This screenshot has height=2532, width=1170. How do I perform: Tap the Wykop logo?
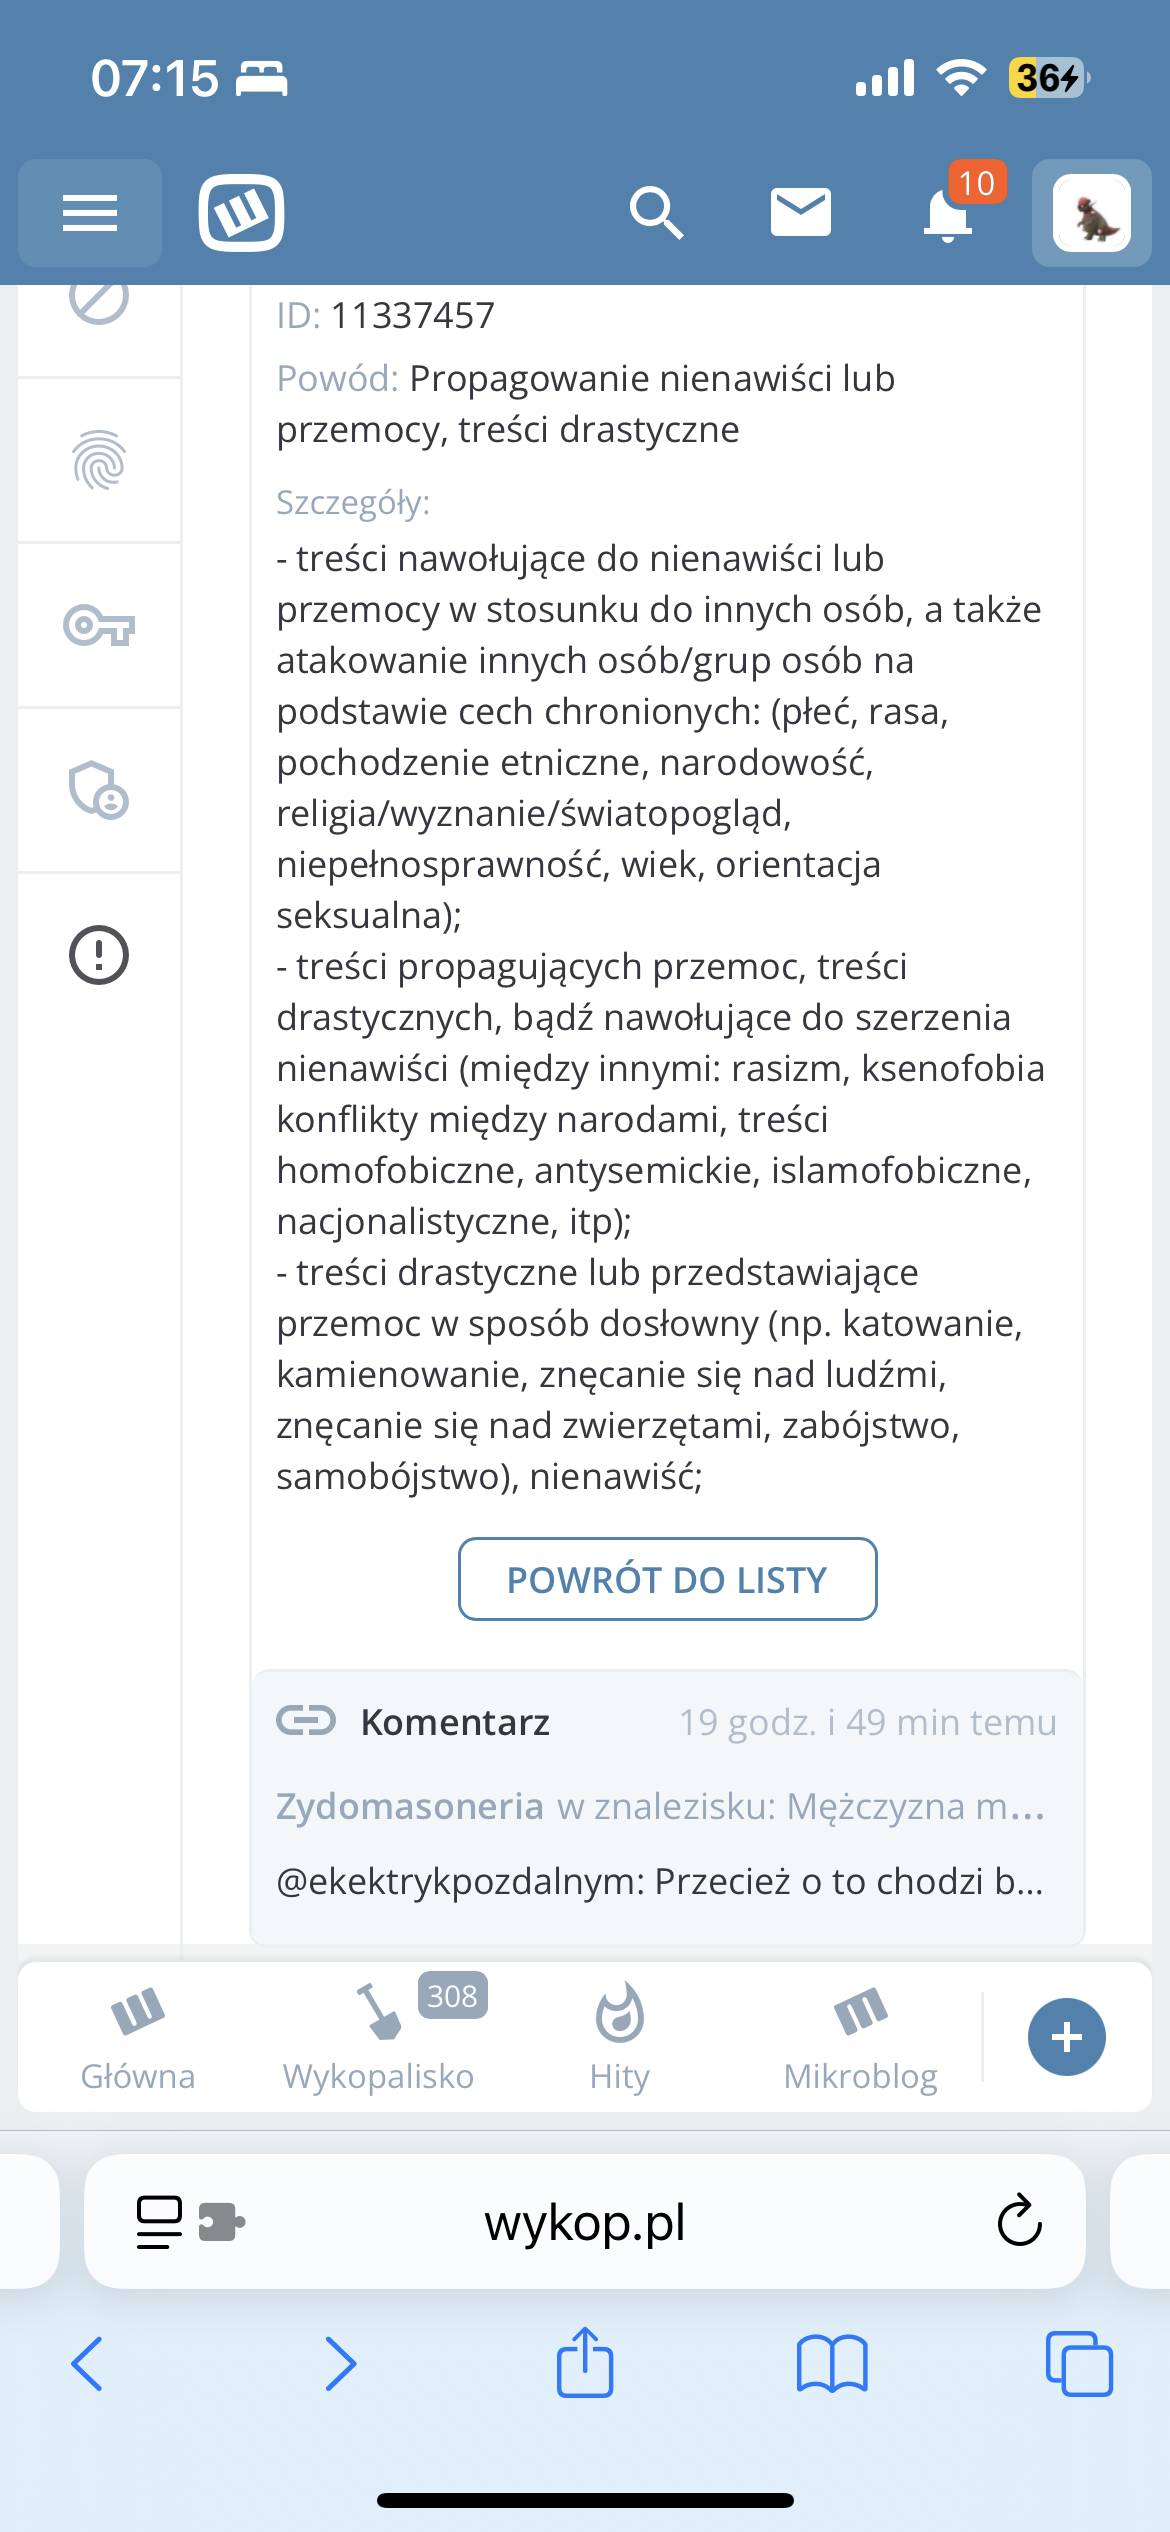(x=242, y=213)
